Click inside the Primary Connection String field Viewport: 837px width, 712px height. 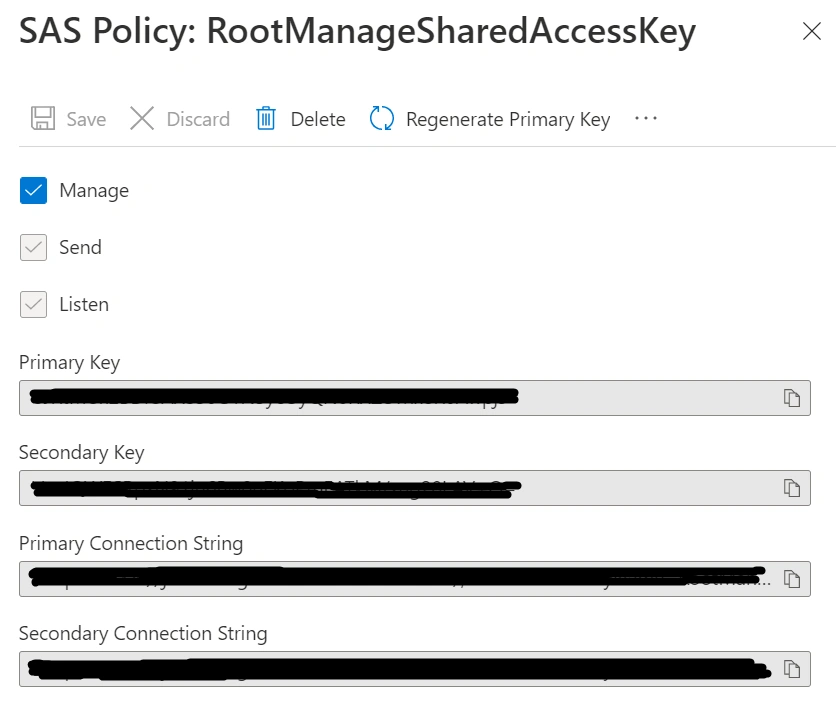tap(415, 579)
